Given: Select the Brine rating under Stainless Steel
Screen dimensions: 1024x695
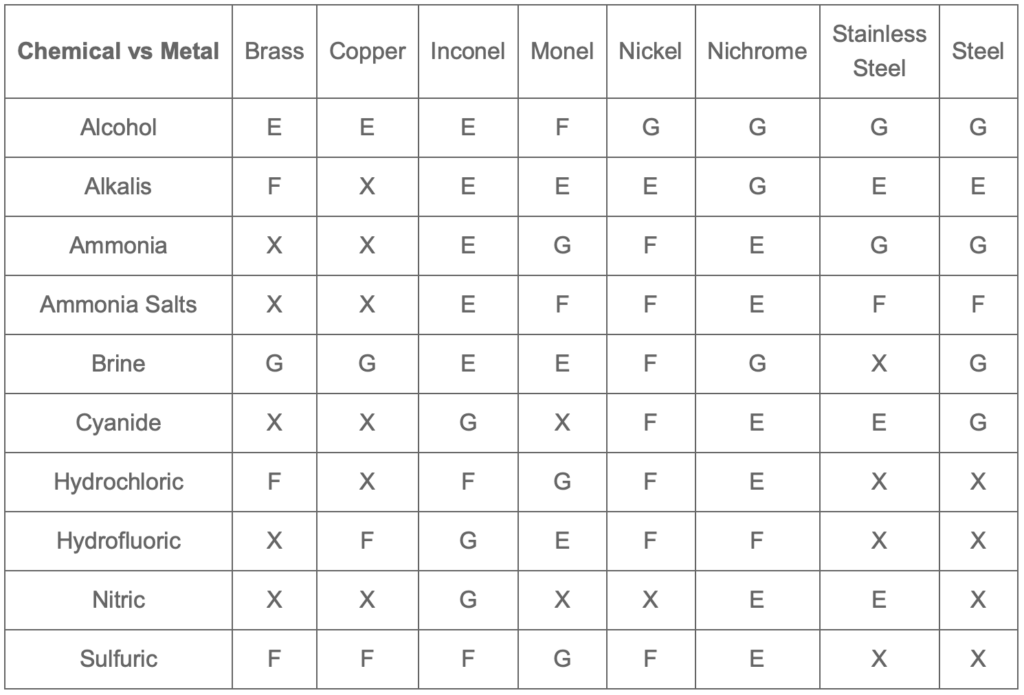Looking at the screenshot, I should point(879,364).
